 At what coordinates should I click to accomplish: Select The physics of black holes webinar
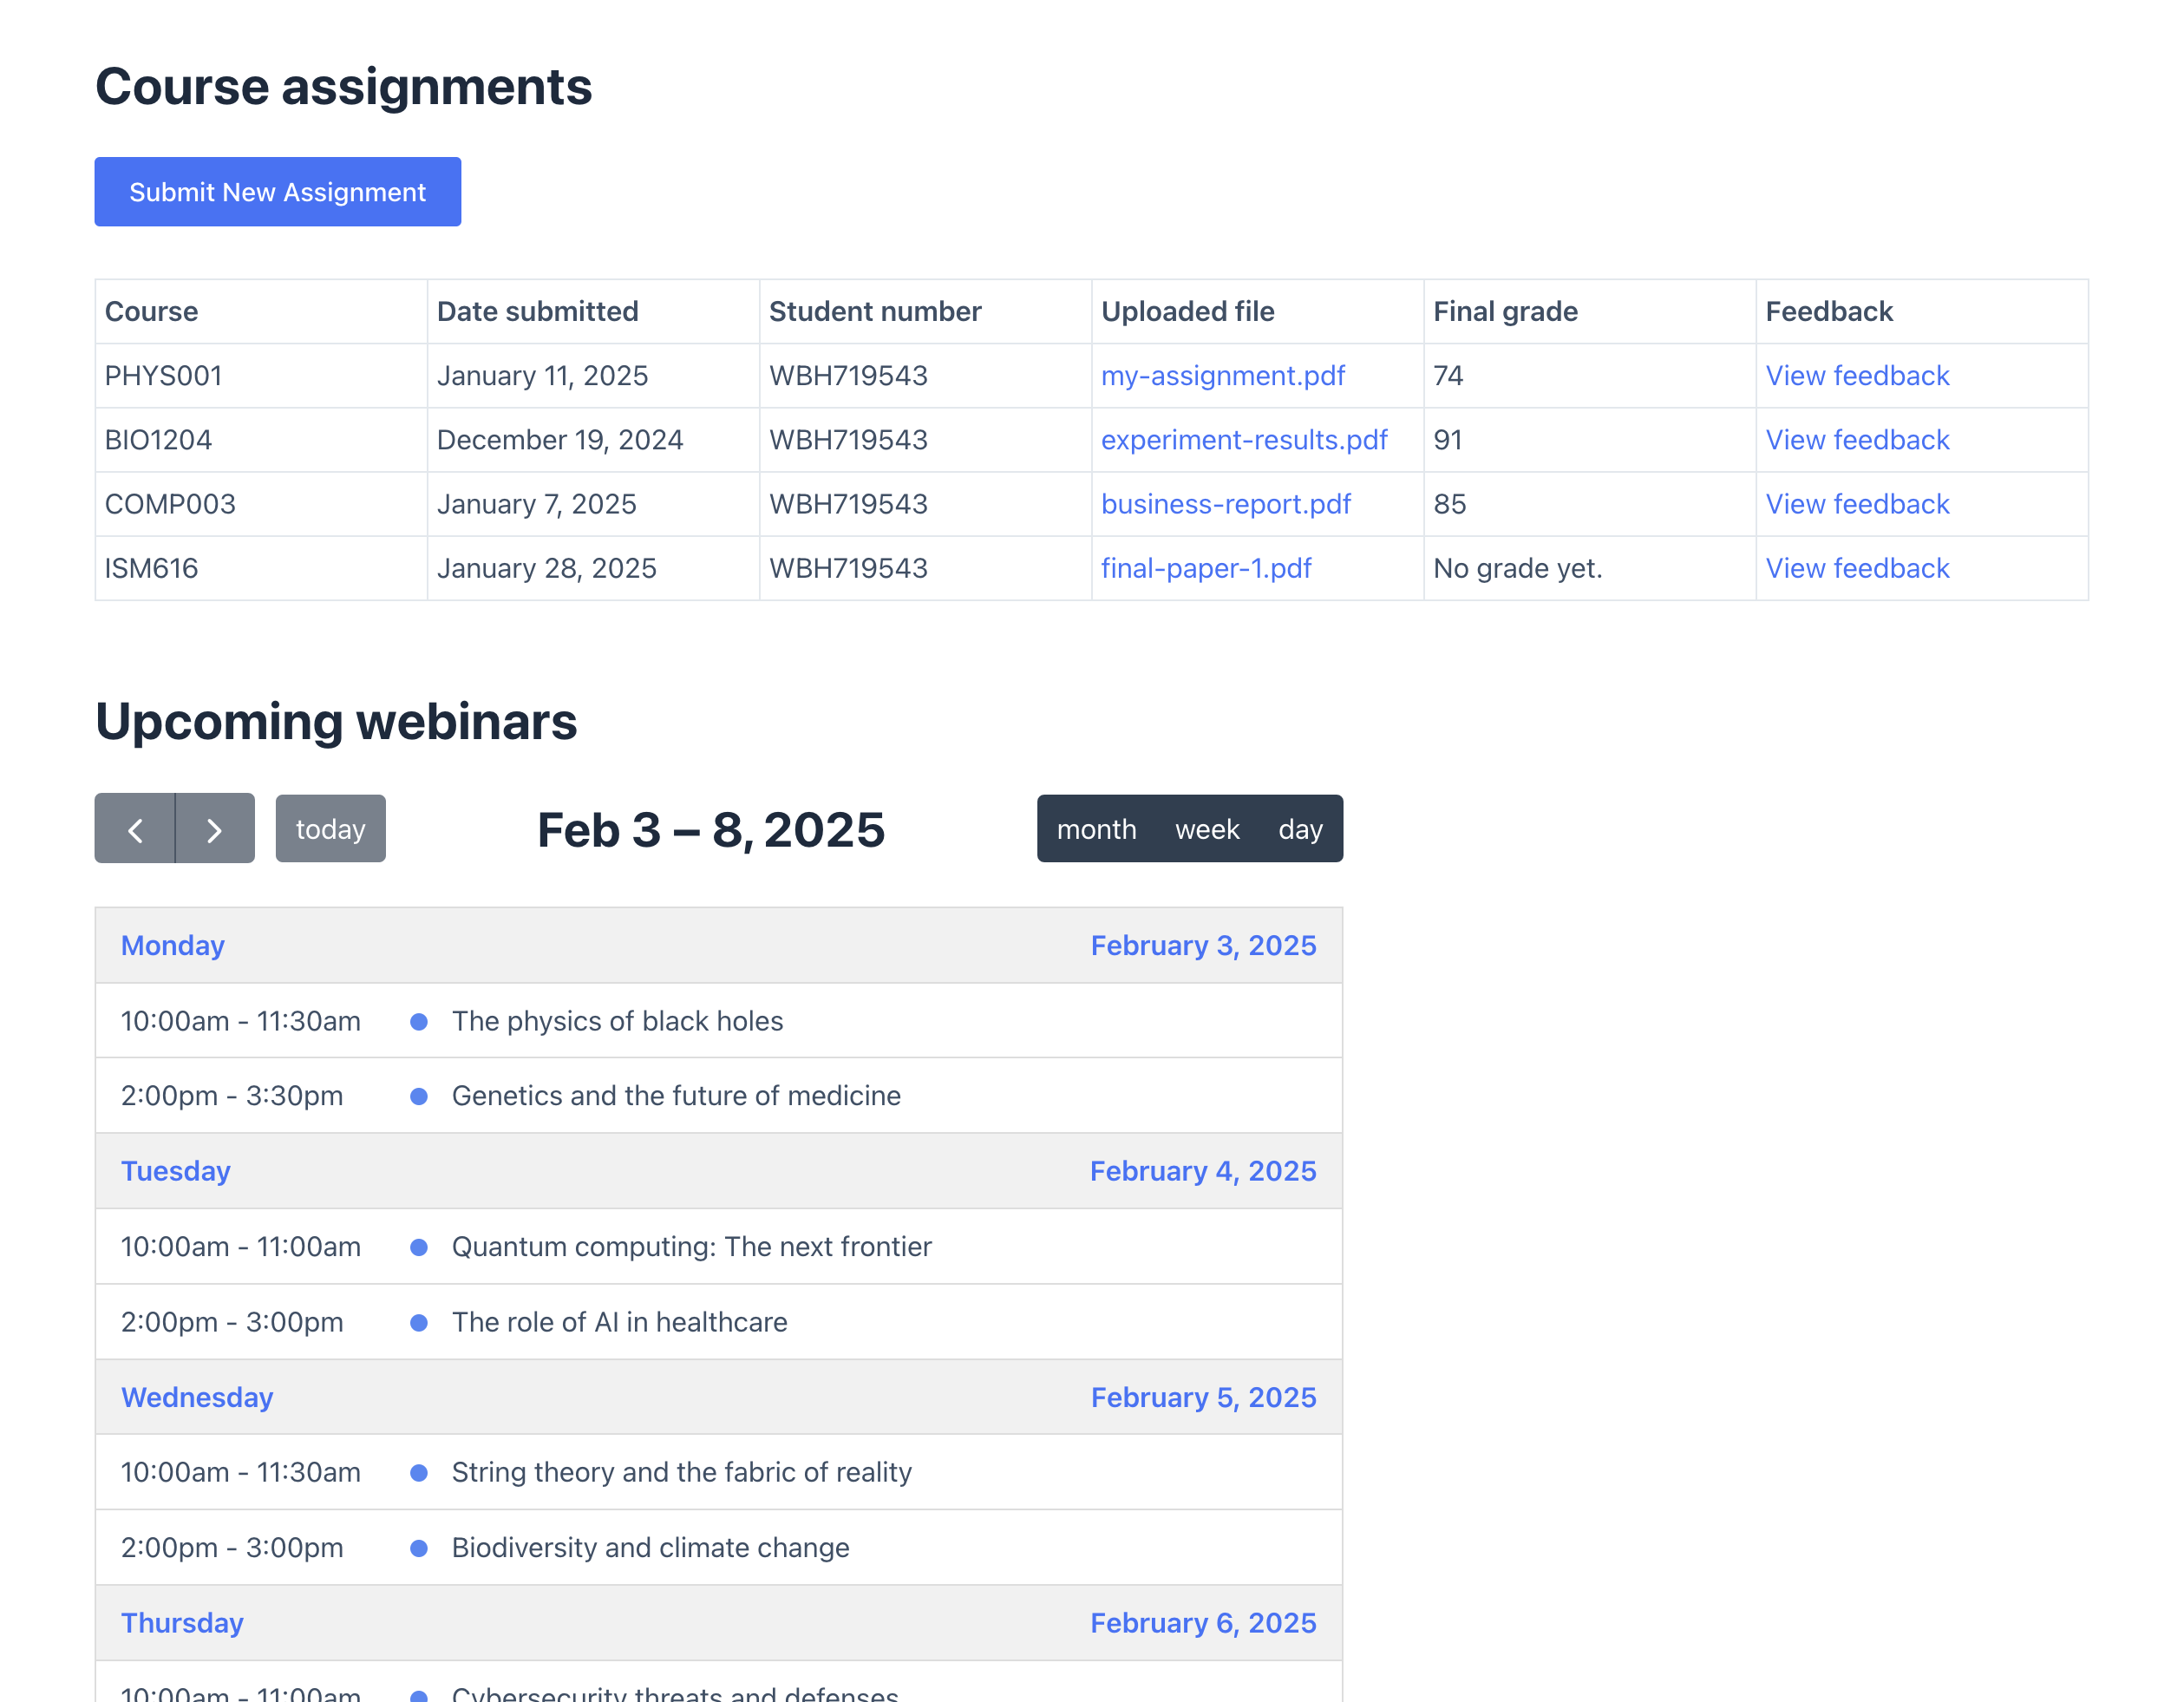point(719,1021)
